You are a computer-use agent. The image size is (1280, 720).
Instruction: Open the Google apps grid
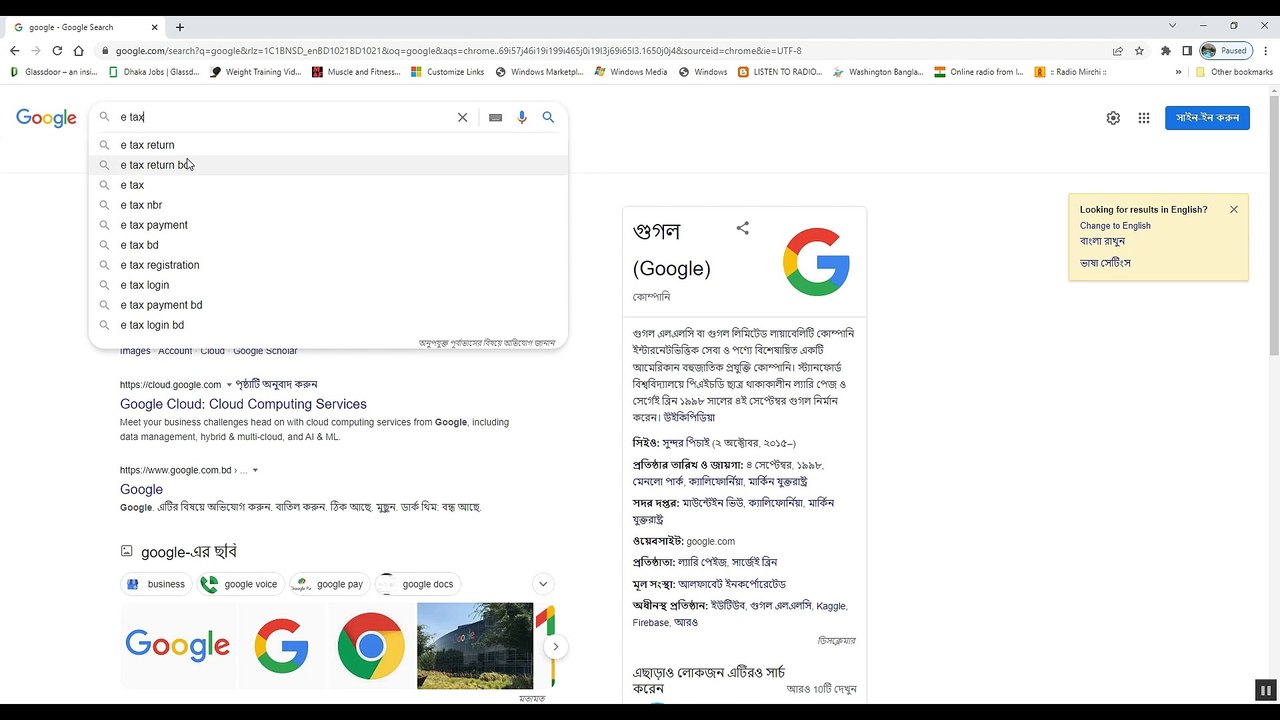tap(1144, 118)
